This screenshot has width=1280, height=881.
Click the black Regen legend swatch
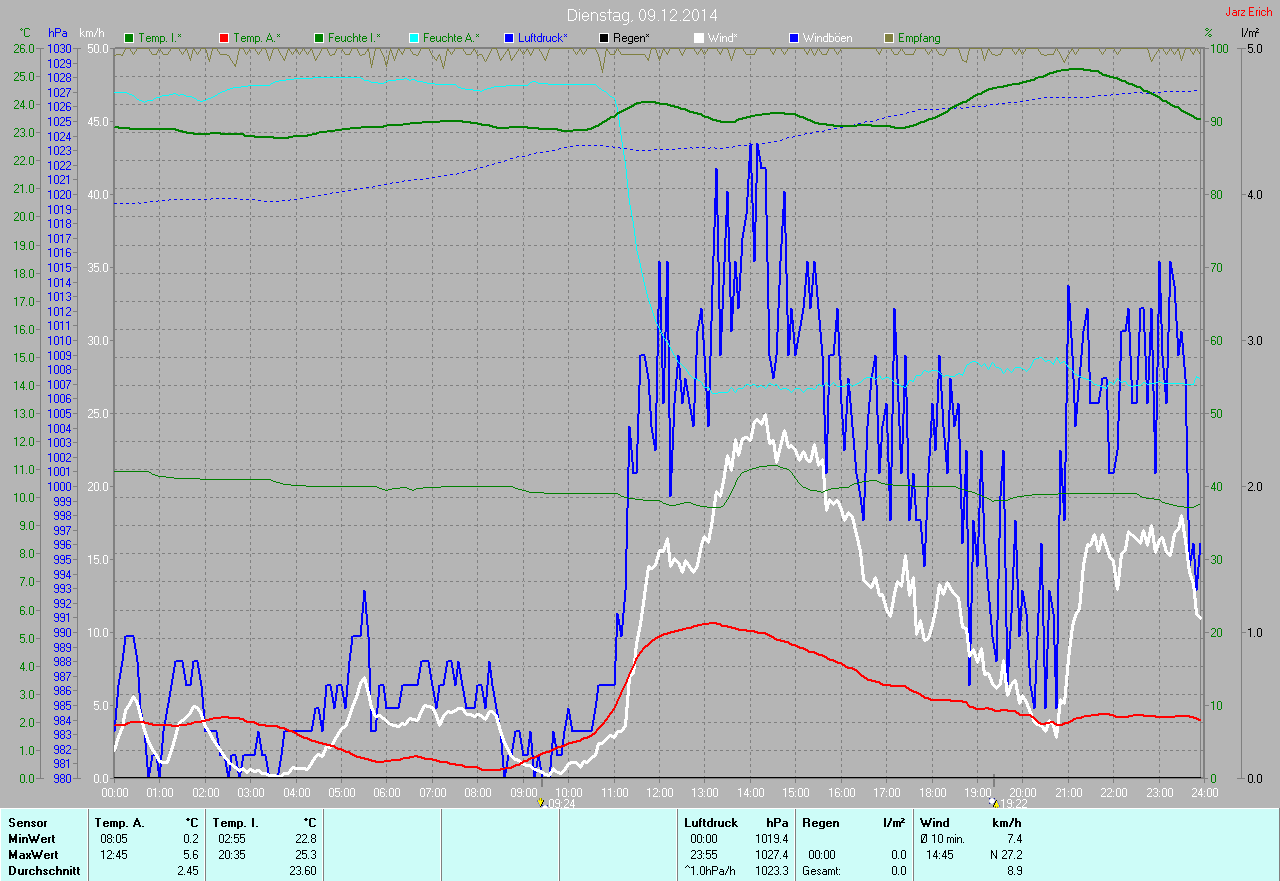click(604, 38)
